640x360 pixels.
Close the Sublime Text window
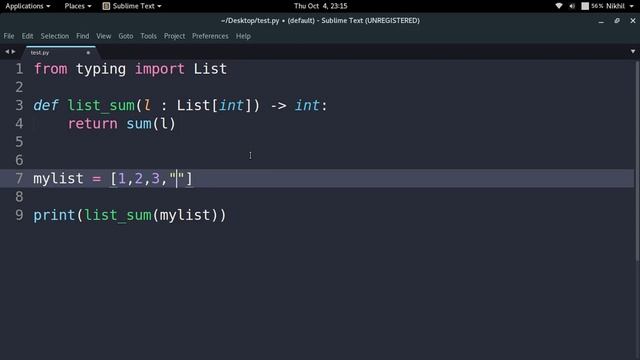[633, 21]
